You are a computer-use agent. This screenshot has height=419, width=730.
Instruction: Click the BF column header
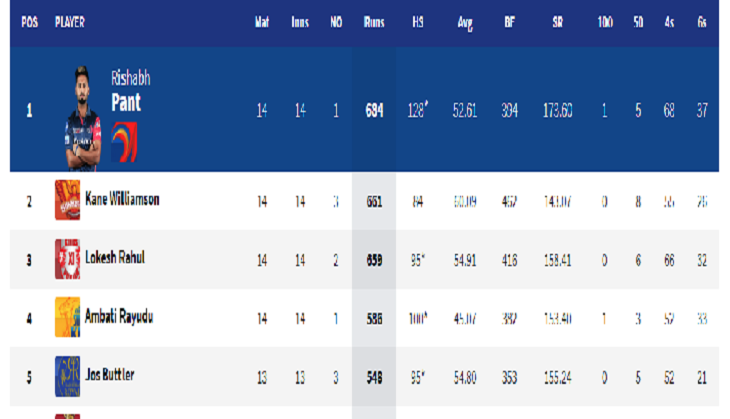click(509, 22)
